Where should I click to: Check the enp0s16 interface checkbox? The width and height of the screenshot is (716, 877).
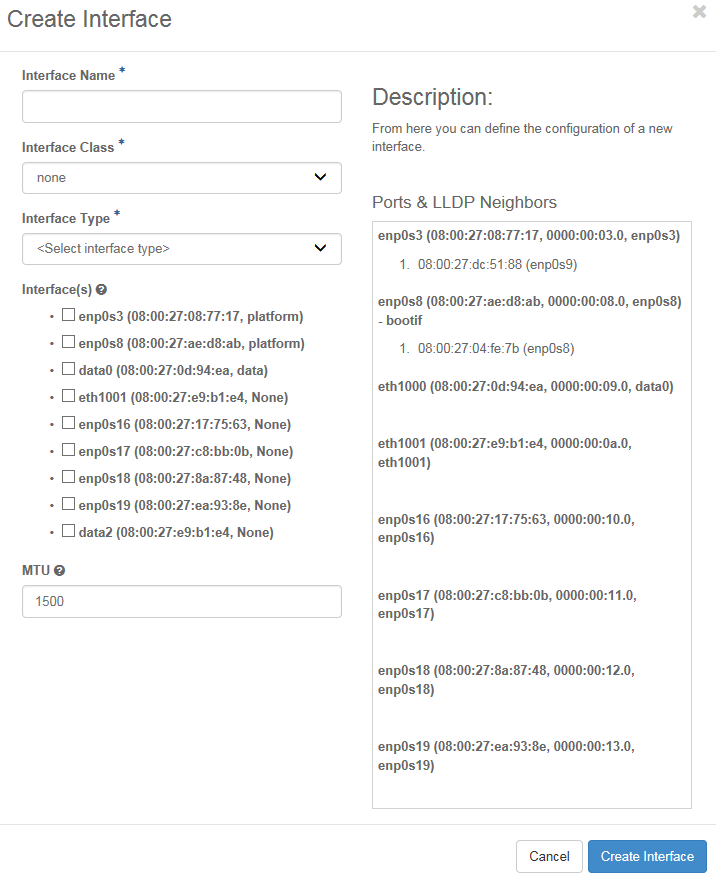coord(68,423)
